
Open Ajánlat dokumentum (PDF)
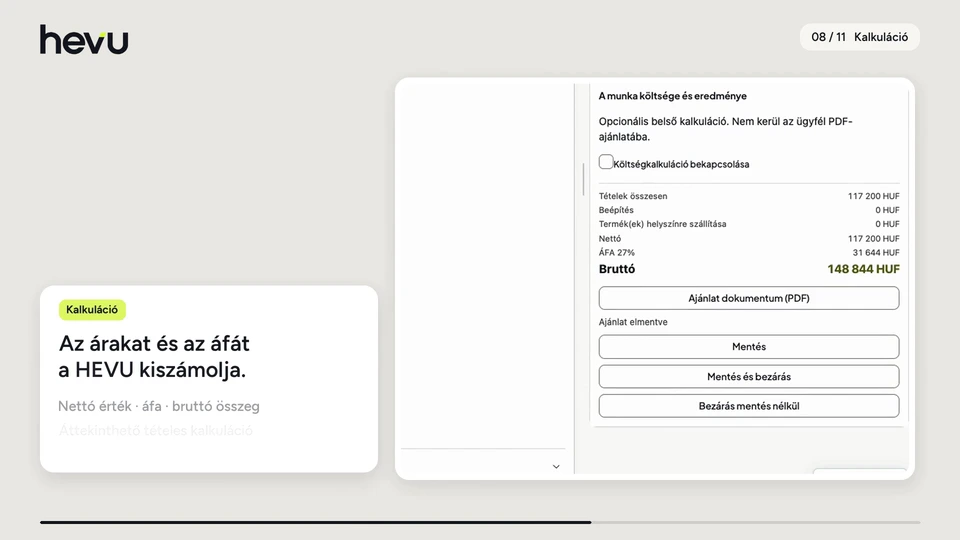coord(749,298)
